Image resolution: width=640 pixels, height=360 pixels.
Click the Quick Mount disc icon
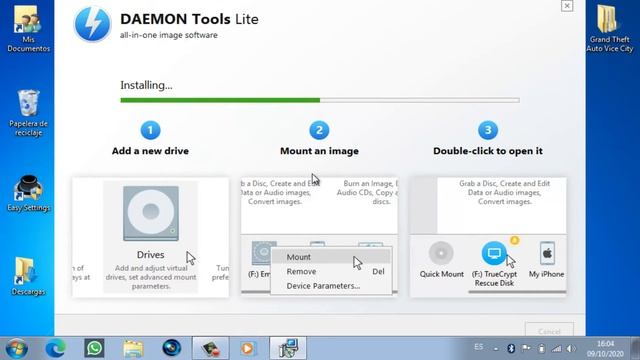(x=441, y=253)
